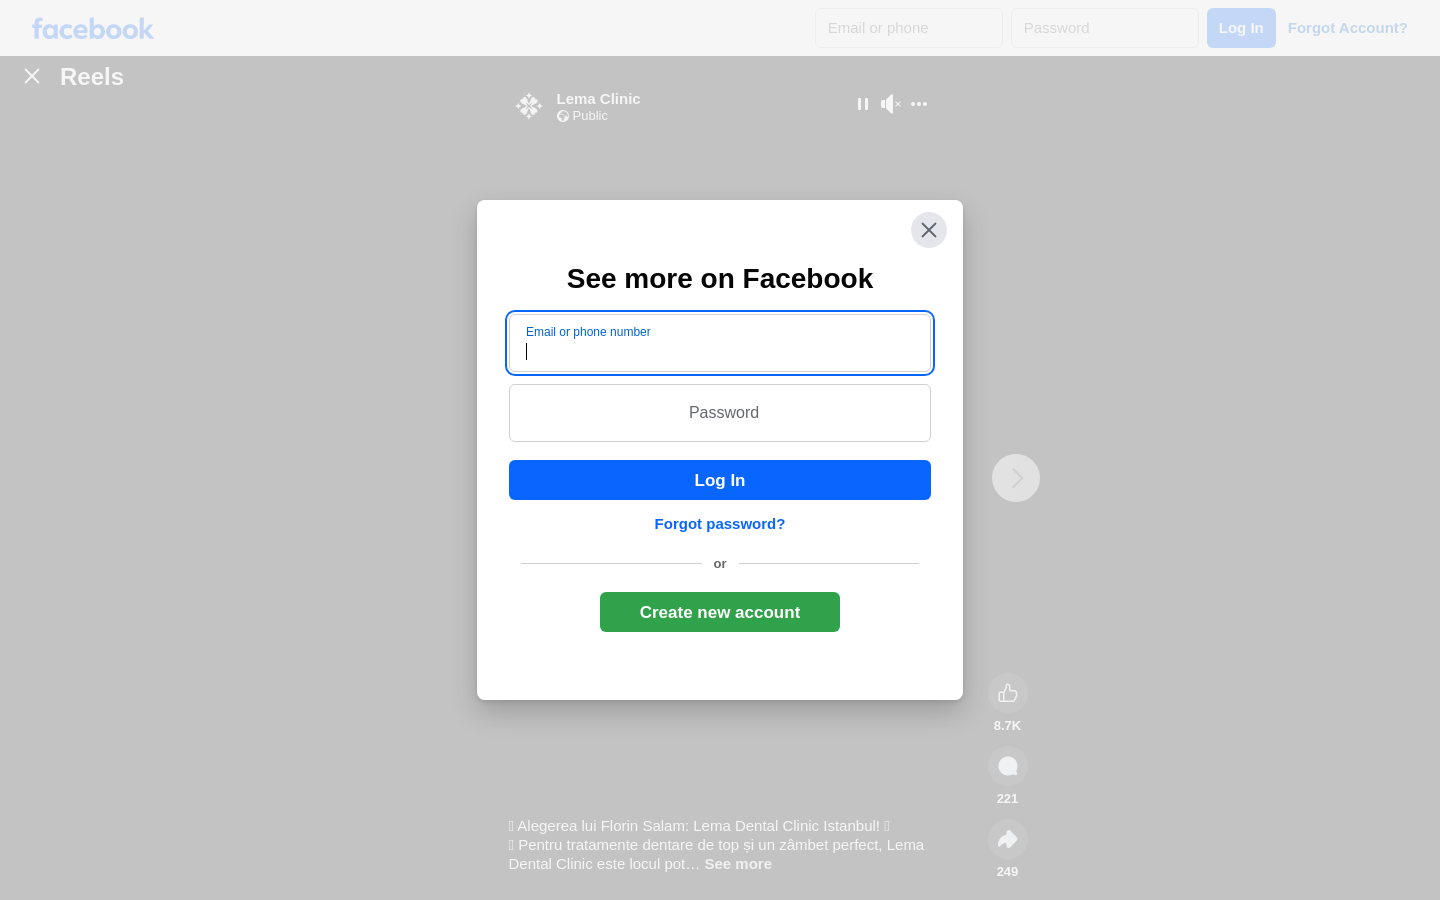Click the header Log In button
The height and width of the screenshot is (900, 1440).
1241,28
